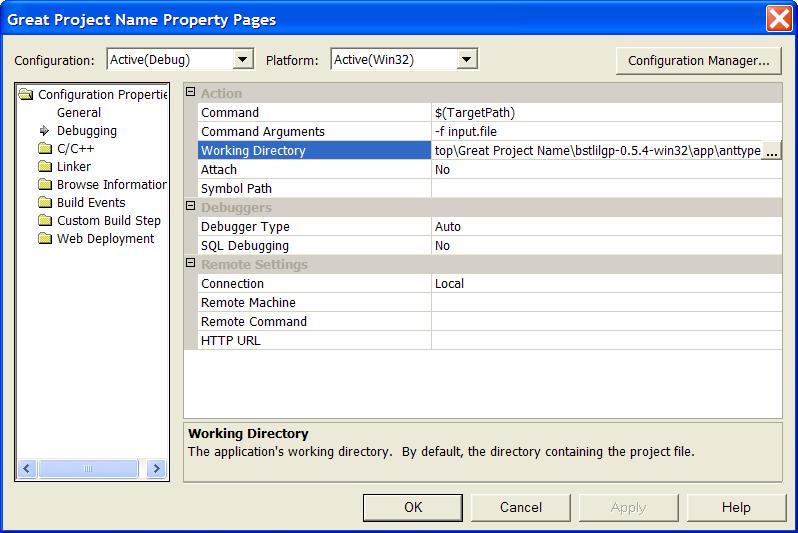Click the C/C++ folder icon
798x533 pixels.
point(45,149)
